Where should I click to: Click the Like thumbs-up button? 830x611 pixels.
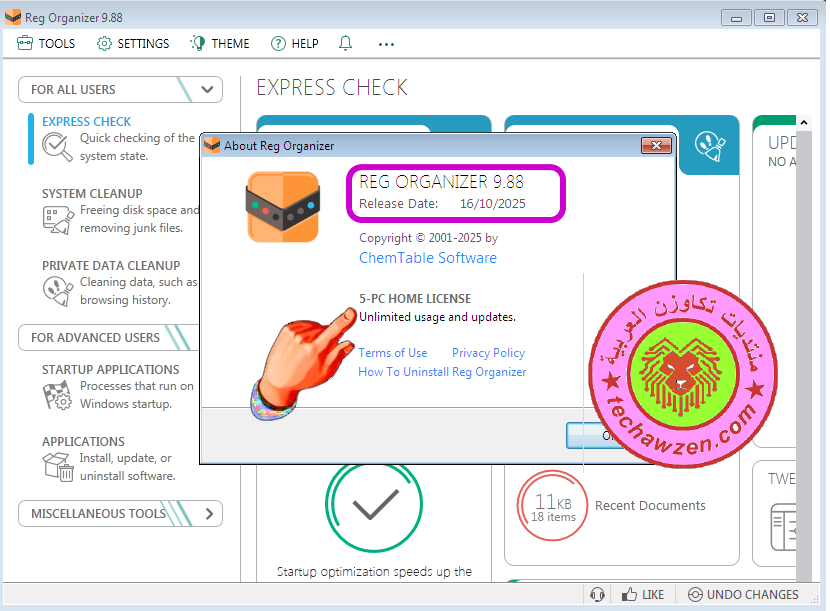[643, 595]
